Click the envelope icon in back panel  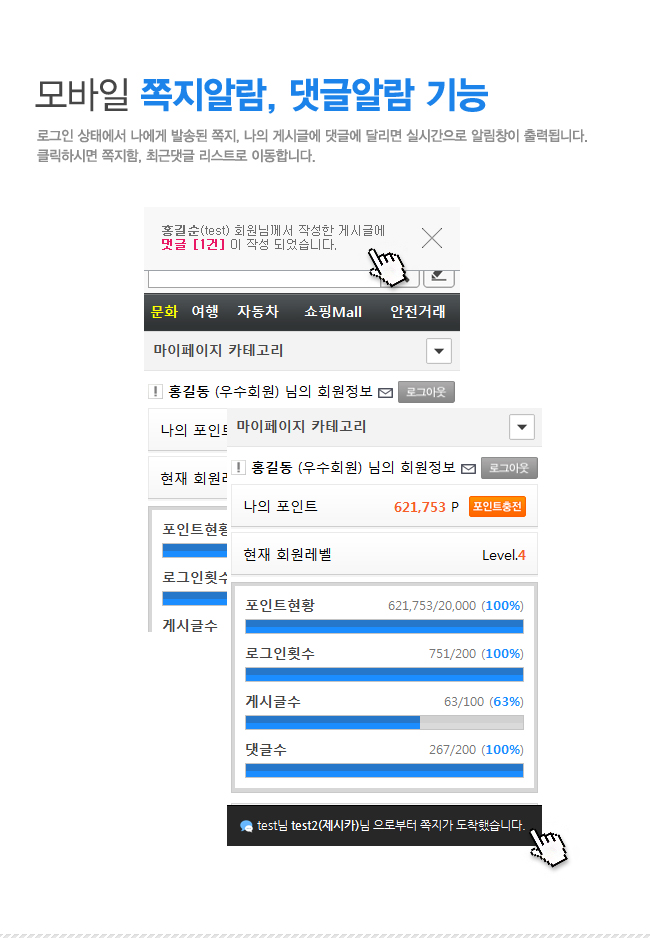[x=385, y=393]
